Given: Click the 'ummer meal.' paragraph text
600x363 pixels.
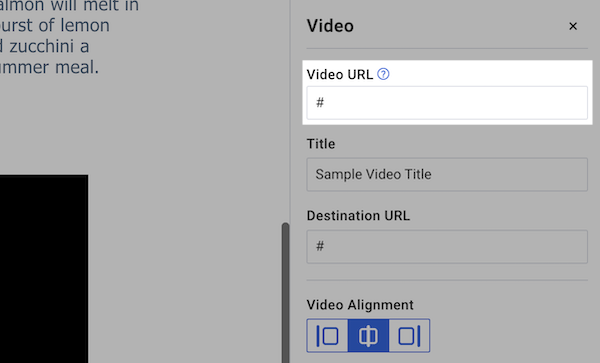Looking at the screenshot, I should (49, 67).
